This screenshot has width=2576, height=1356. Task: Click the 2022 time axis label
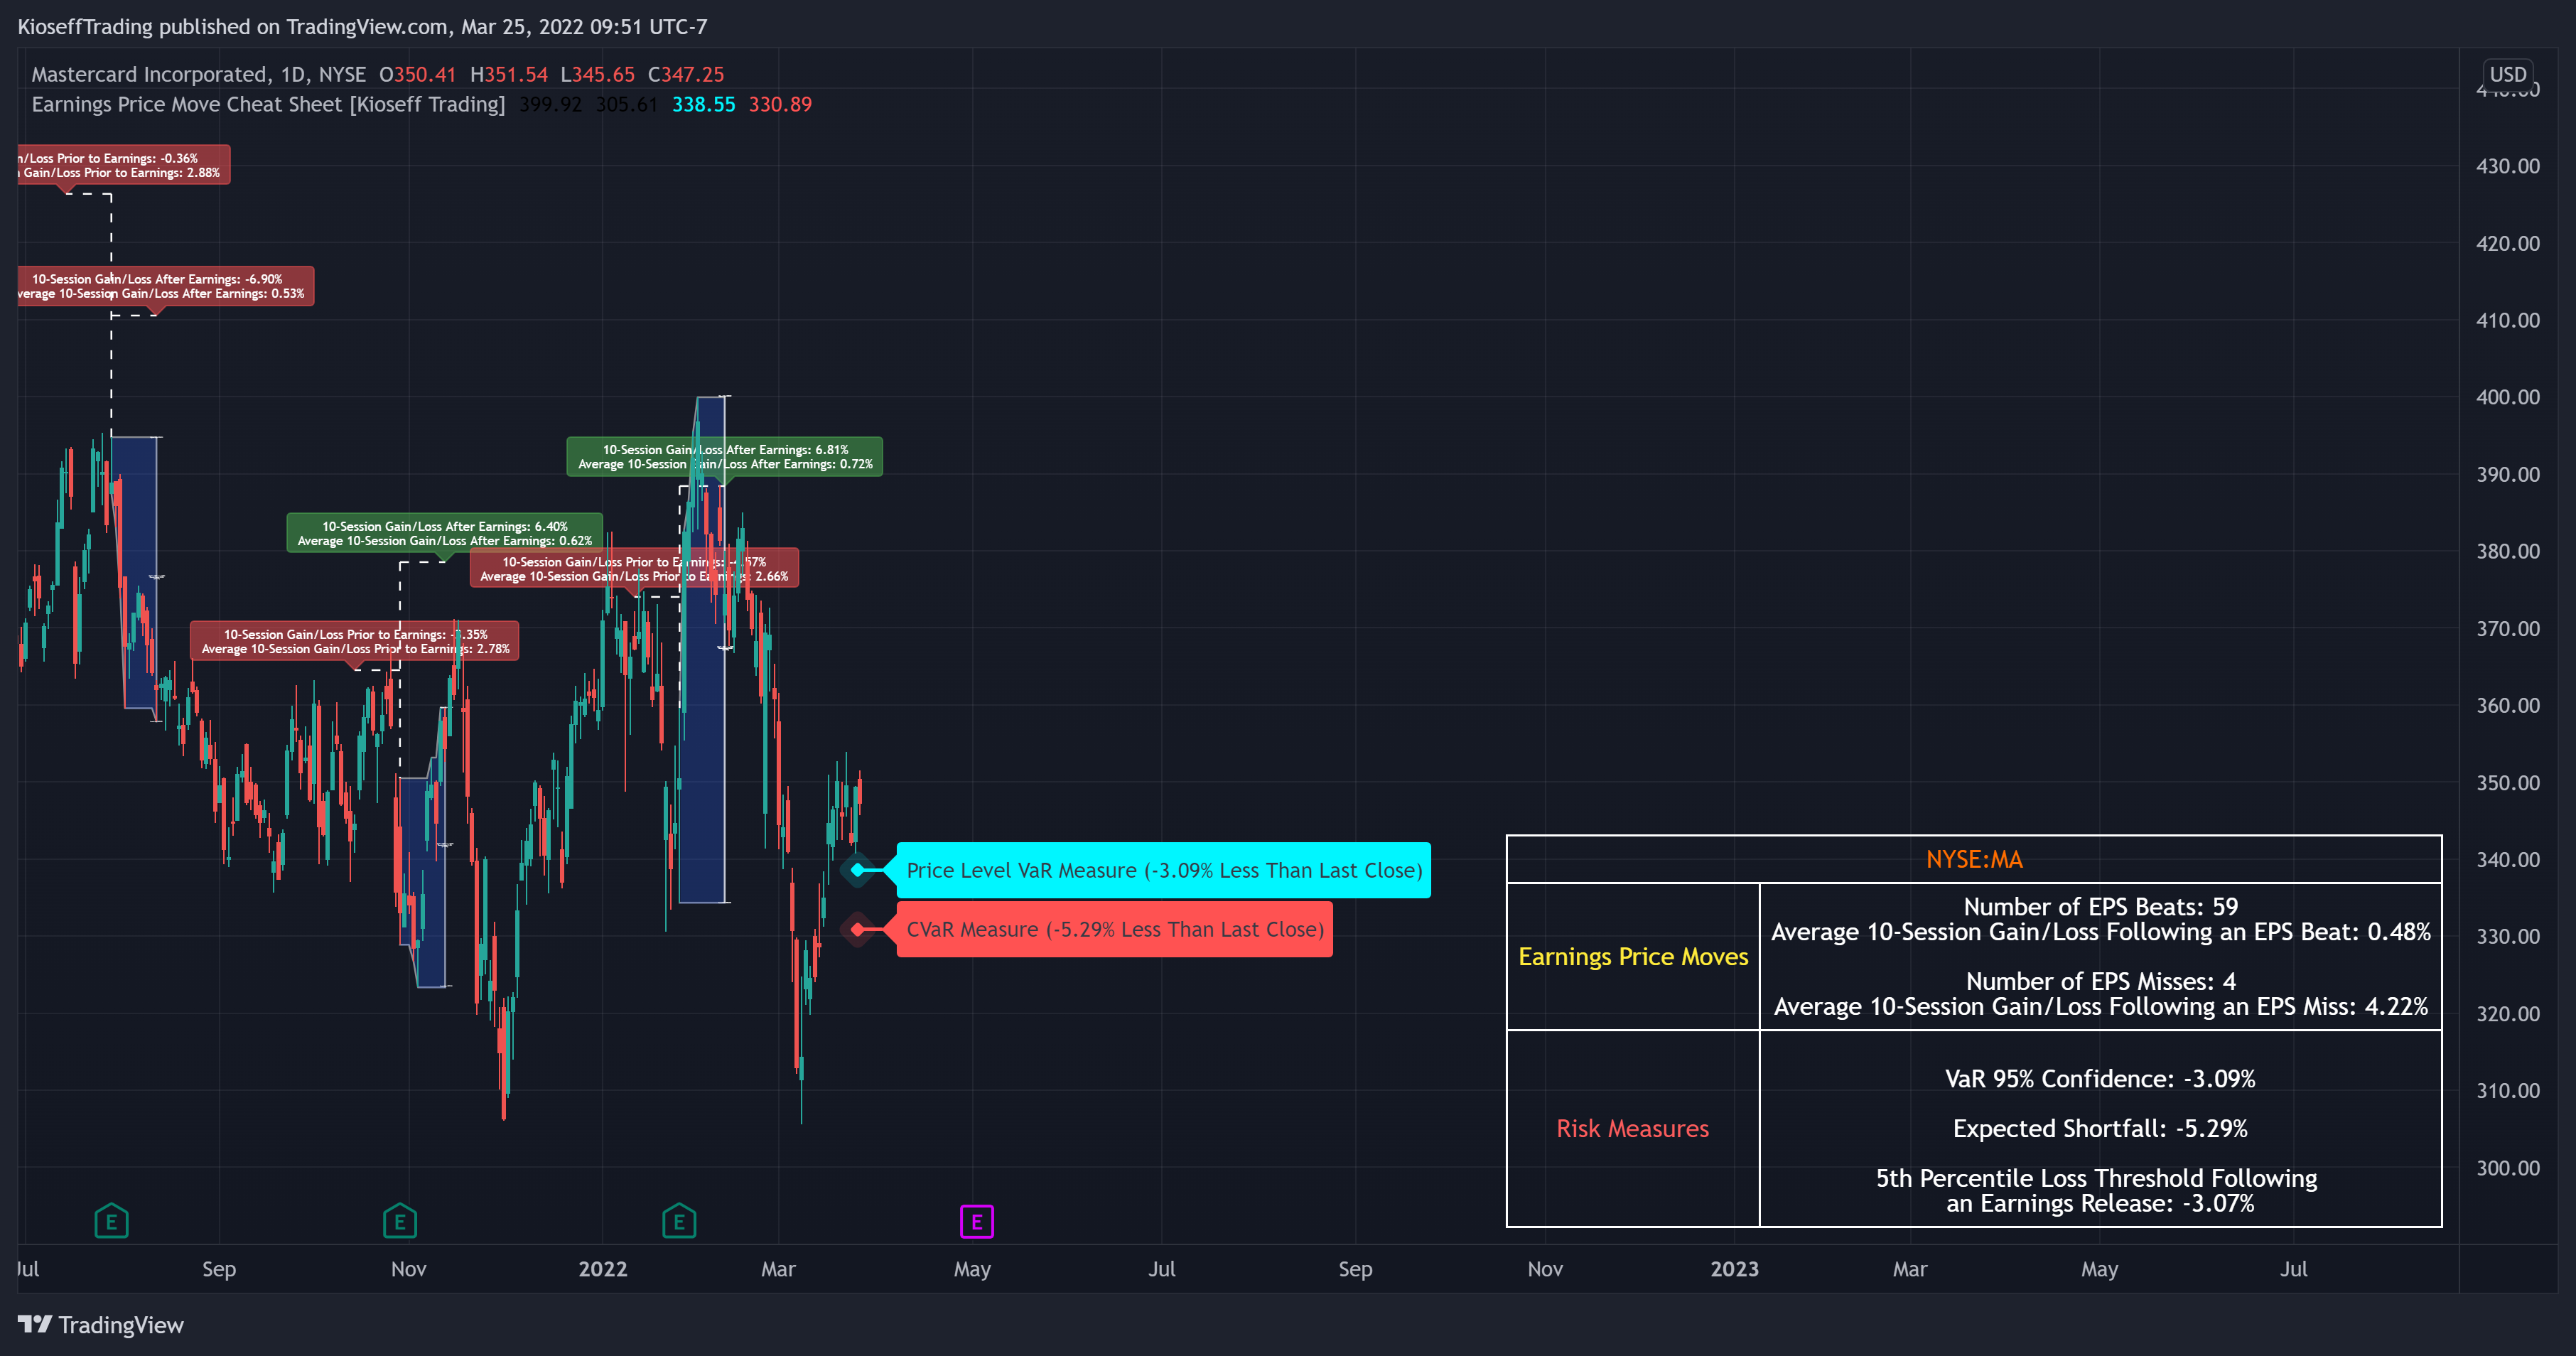pos(603,1268)
